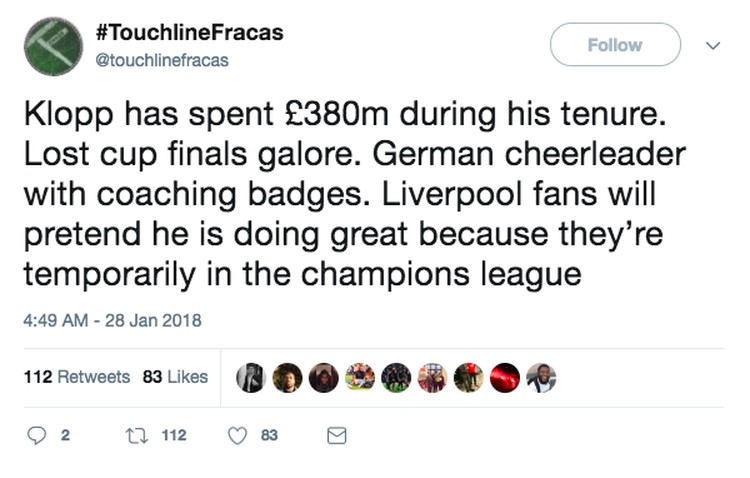Viewport: 750px width, 478px height.
Task: Click the first liker avatar in the row
Action: (x=250, y=377)
